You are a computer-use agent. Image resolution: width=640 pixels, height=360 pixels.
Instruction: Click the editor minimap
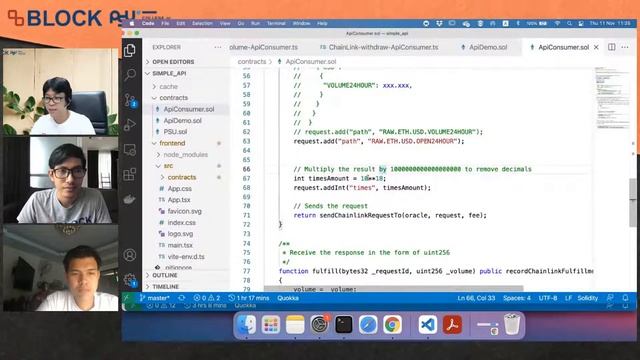pos(611,98)
